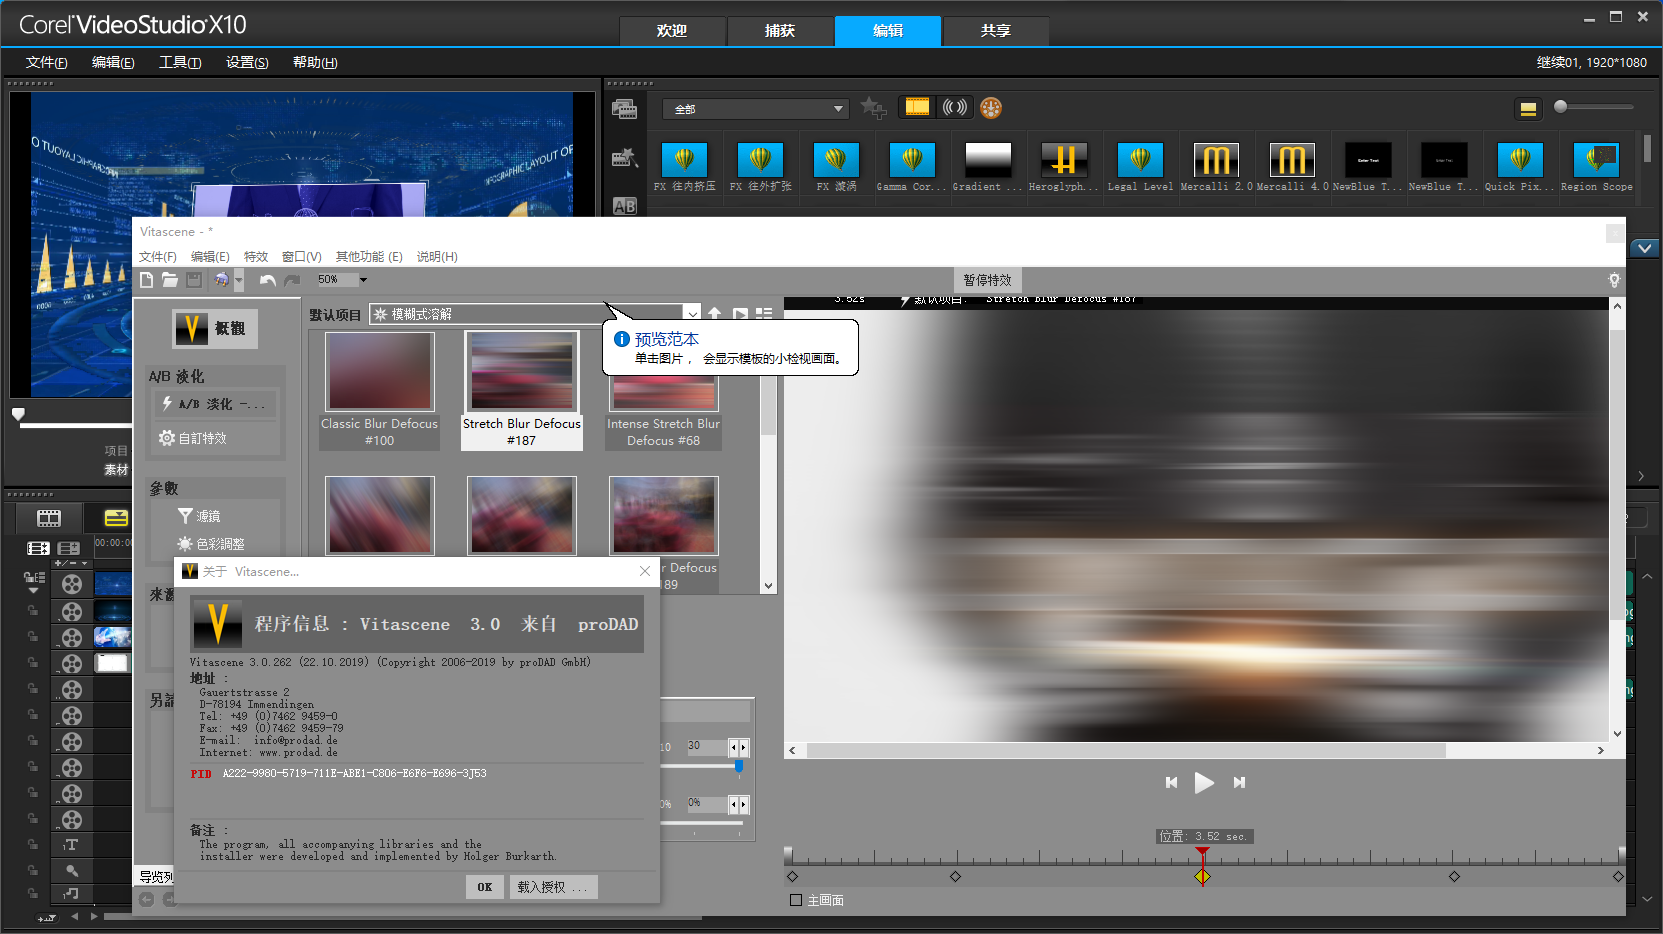Click the 暂停特效 button
Image resolution: width=1663 pixels, height=934 pixels.
(x=987, y=280)
